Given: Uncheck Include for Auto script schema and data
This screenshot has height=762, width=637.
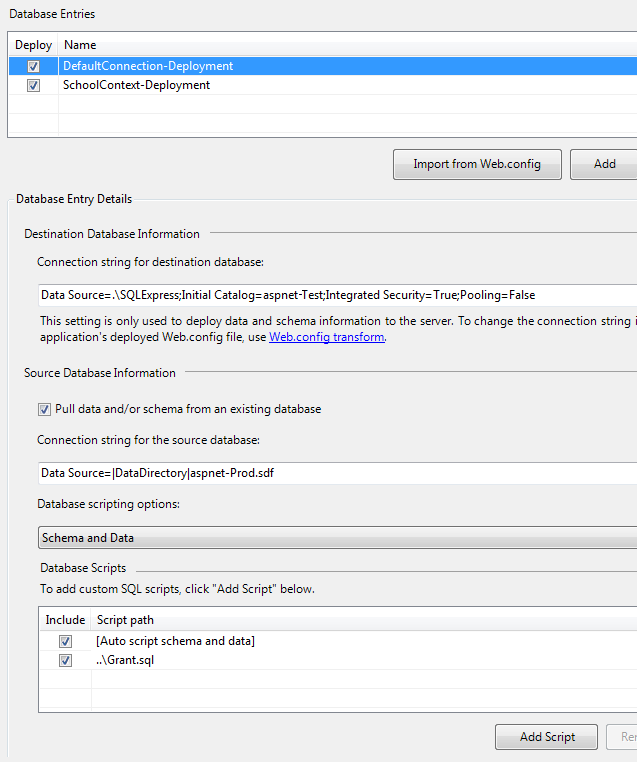Looking at the screenshot, I should [x=65, y=641].
